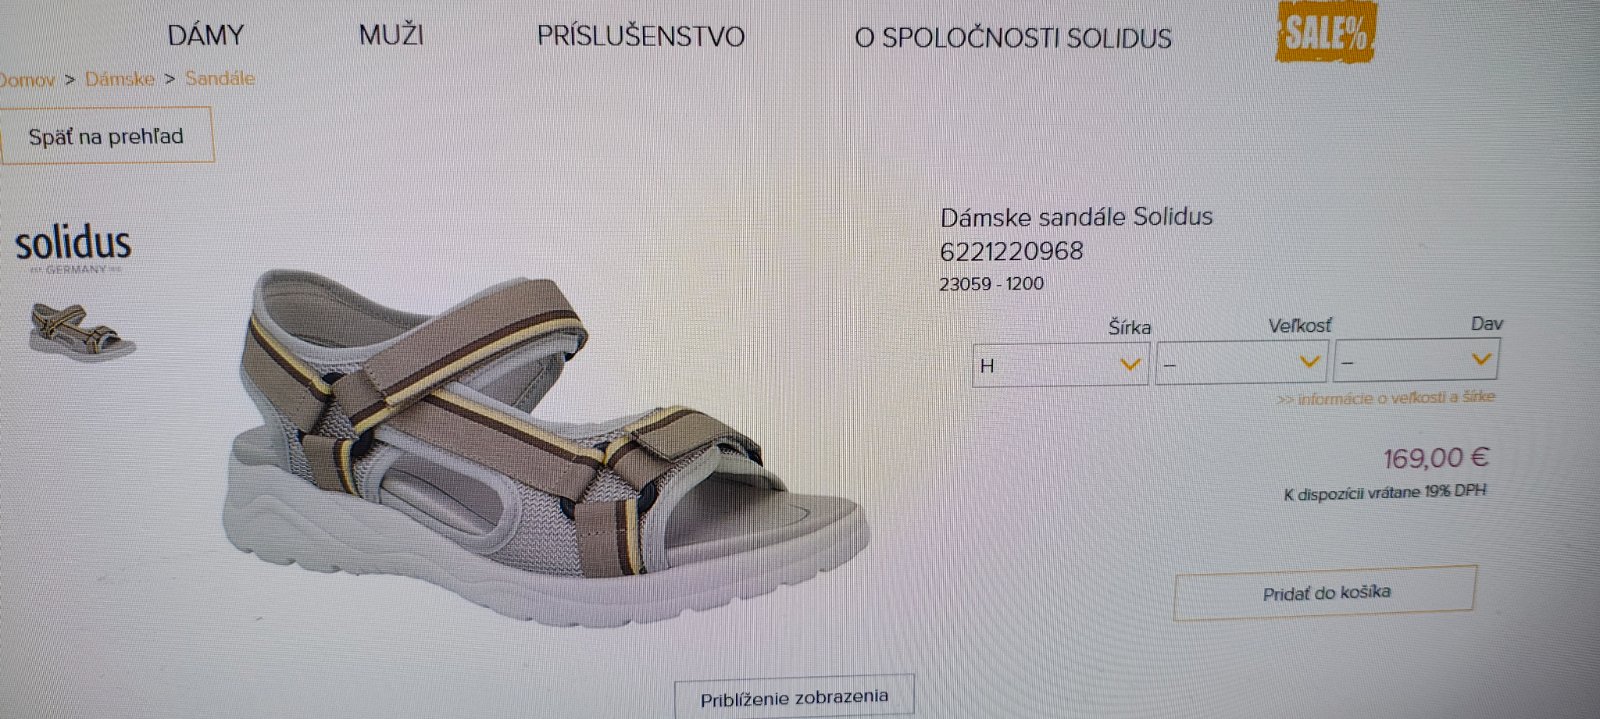The height and width of the screenshot is (719, 1600).
Task: Open Sandále breadcrumb link
Action: pos(220,78)
